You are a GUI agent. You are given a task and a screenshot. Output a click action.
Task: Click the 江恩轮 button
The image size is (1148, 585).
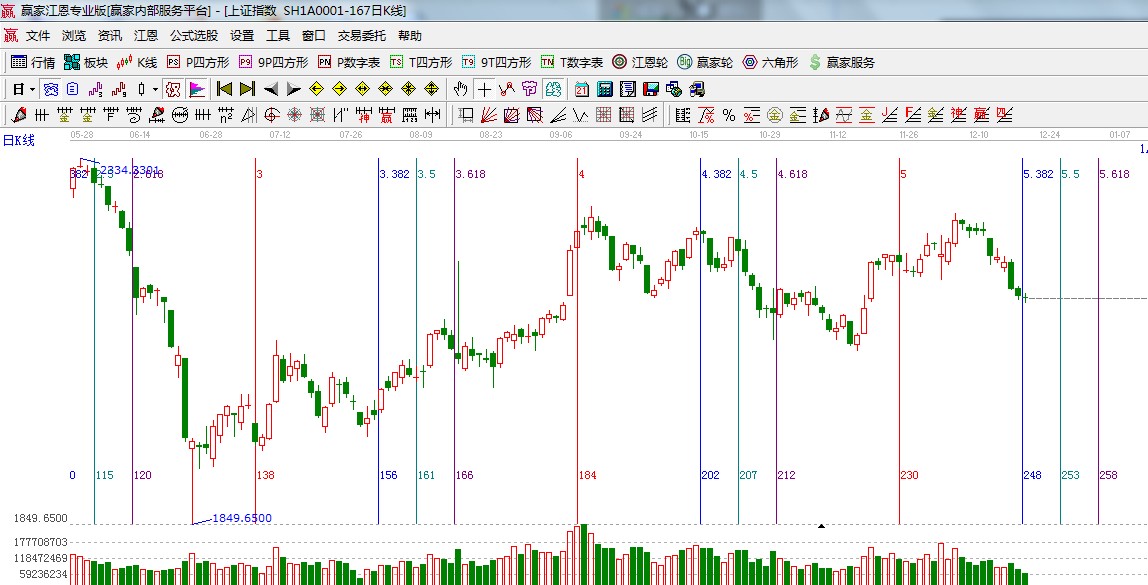click(x=640, y=62)
